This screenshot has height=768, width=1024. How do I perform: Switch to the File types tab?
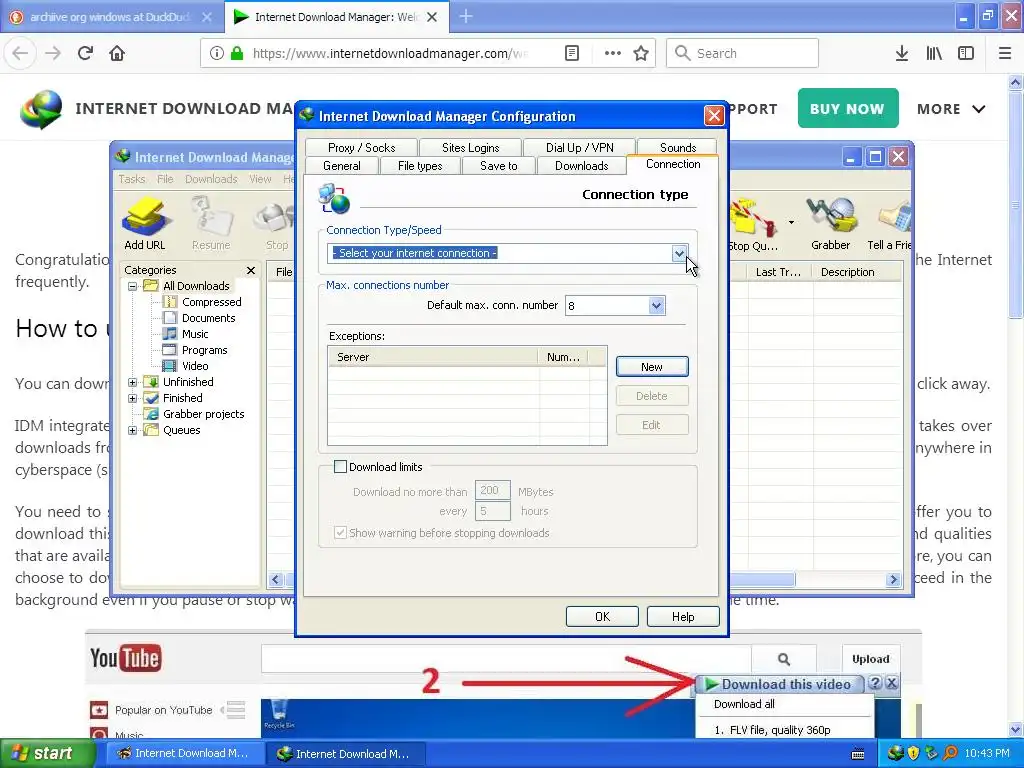tap(420, 166)
